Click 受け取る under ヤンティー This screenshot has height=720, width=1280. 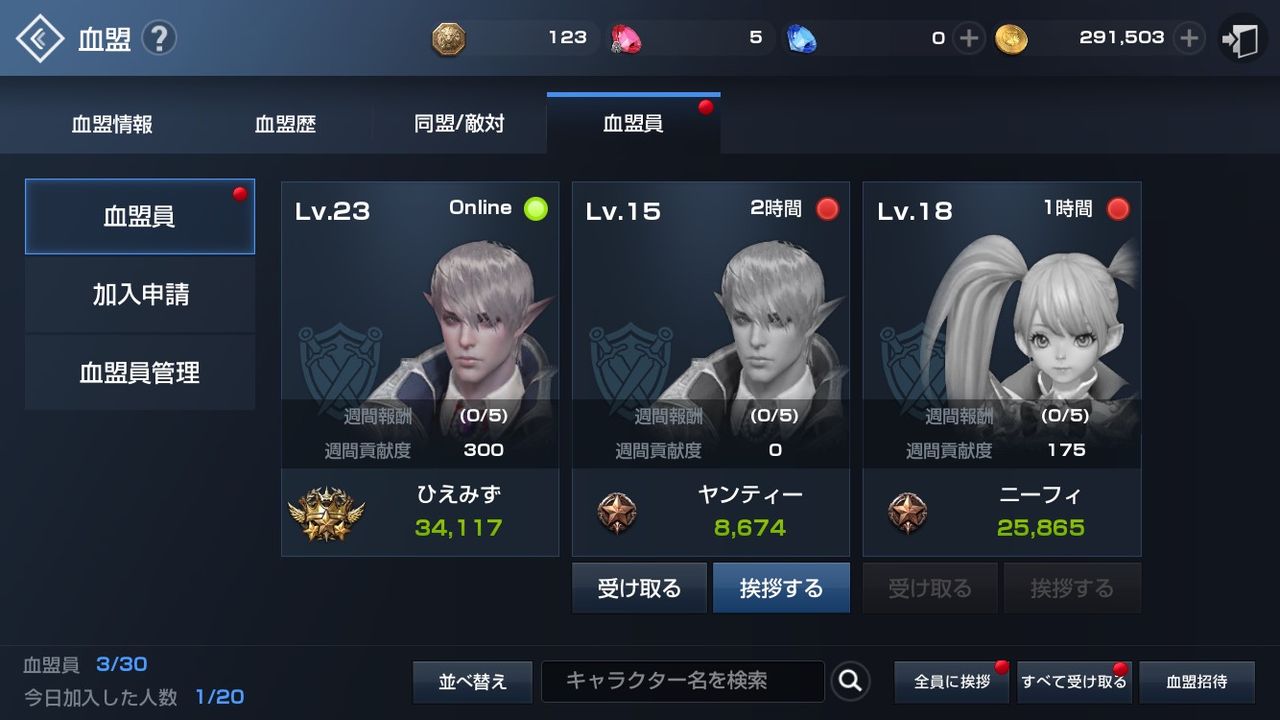pyautogui.click(x=639, y=588)
